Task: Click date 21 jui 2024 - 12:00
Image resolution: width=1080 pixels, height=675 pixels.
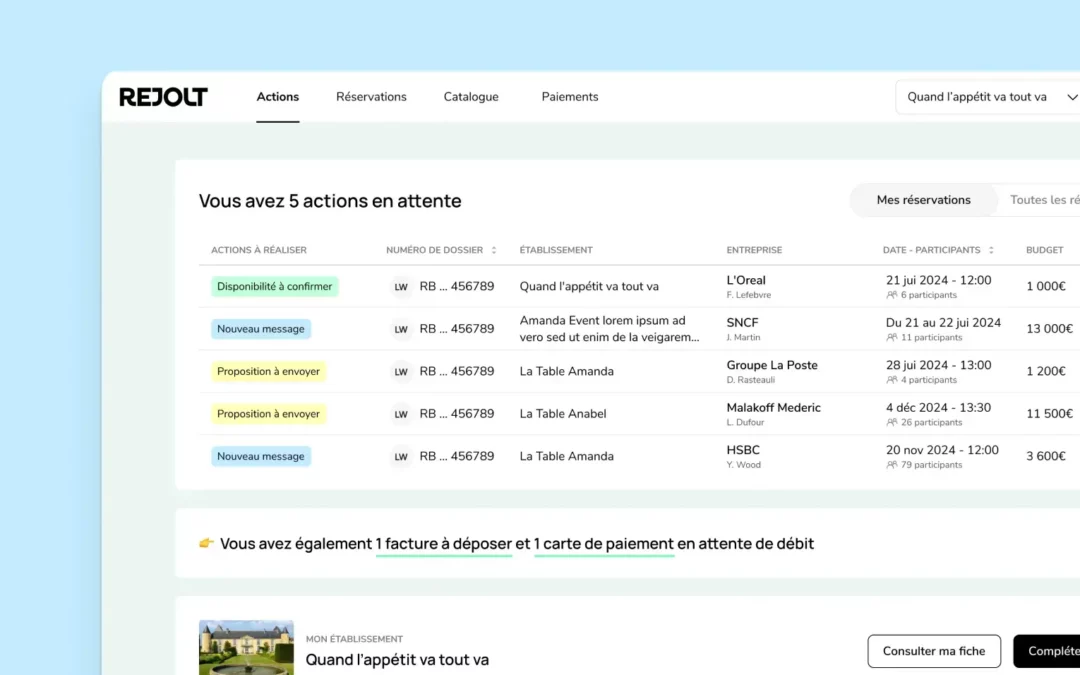Action: (x=938, y=280)
